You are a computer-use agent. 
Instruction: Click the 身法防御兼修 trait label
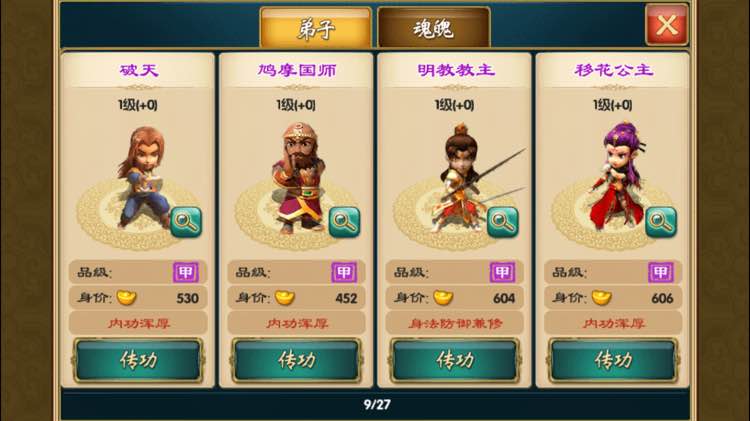pos(455,323)
